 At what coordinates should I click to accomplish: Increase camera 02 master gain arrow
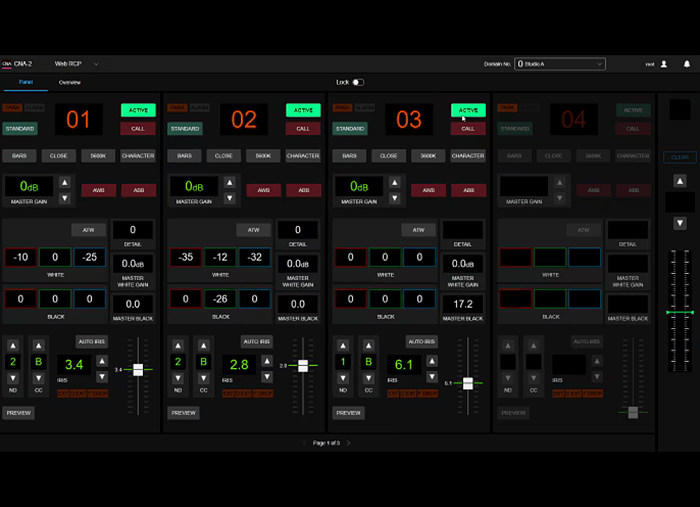[230, 183]
